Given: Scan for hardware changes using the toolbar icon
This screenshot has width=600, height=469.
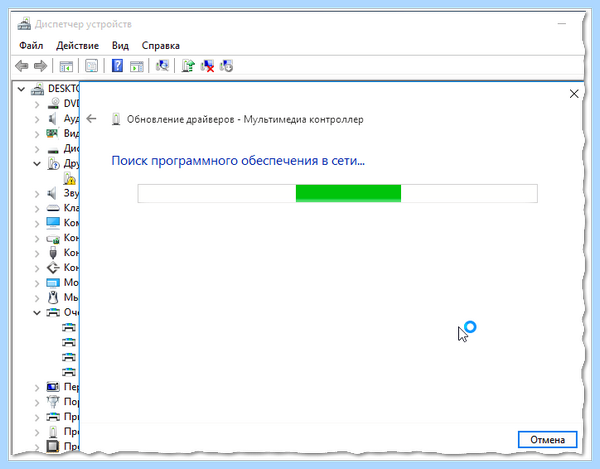Looking at the screenshot, I should point(162,66).
